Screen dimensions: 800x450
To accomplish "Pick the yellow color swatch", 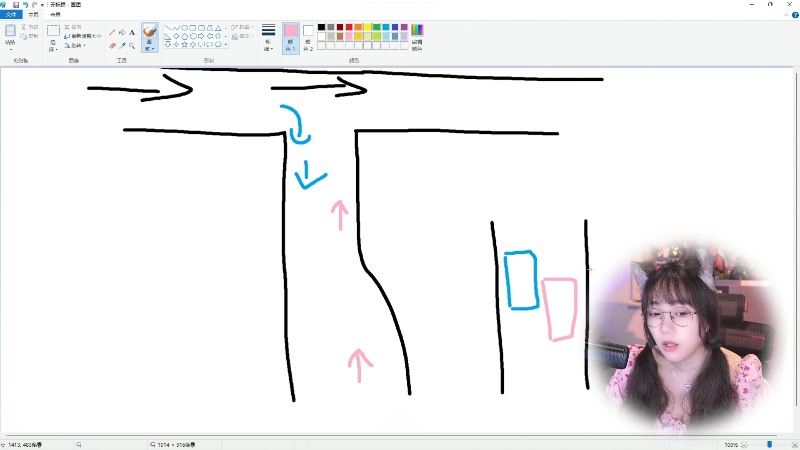I will click(367, 27).
